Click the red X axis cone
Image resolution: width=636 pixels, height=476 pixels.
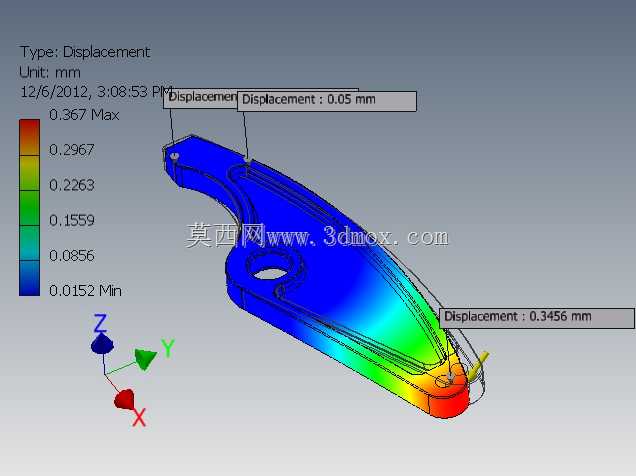(124, 399)
